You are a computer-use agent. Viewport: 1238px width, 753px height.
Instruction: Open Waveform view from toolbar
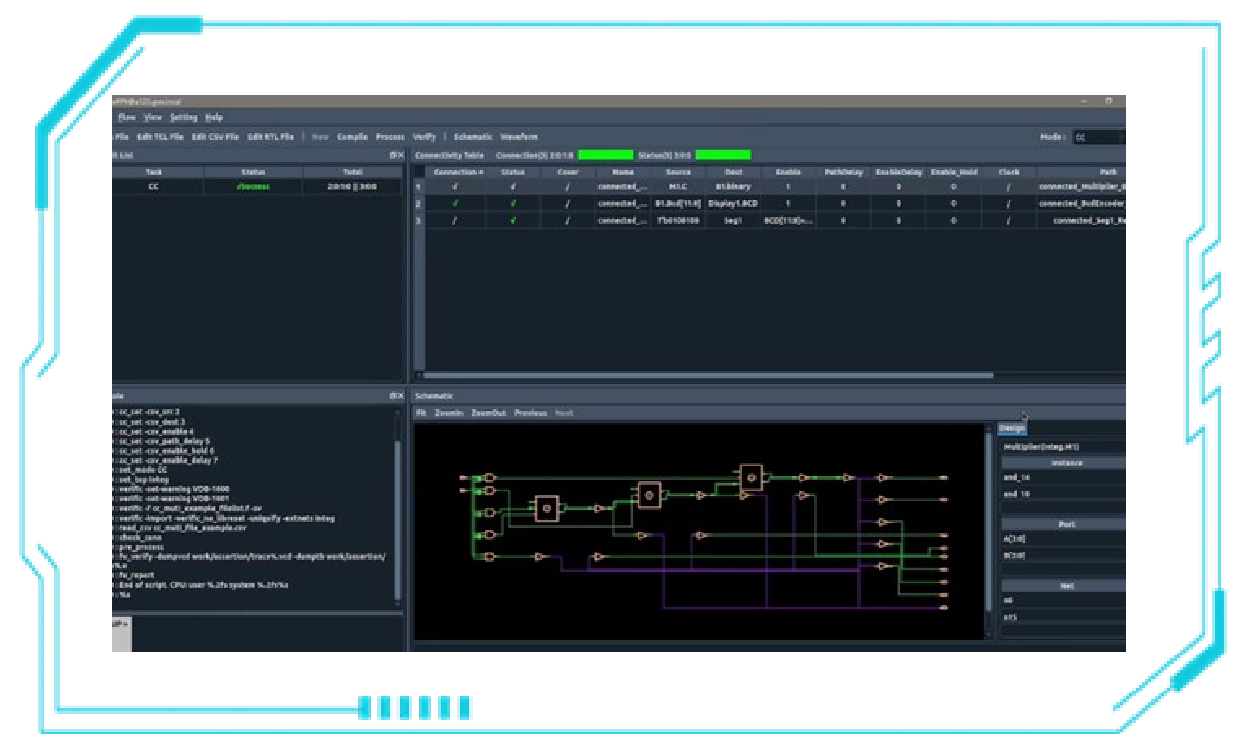pyautogui.click(x=518, y=137)
